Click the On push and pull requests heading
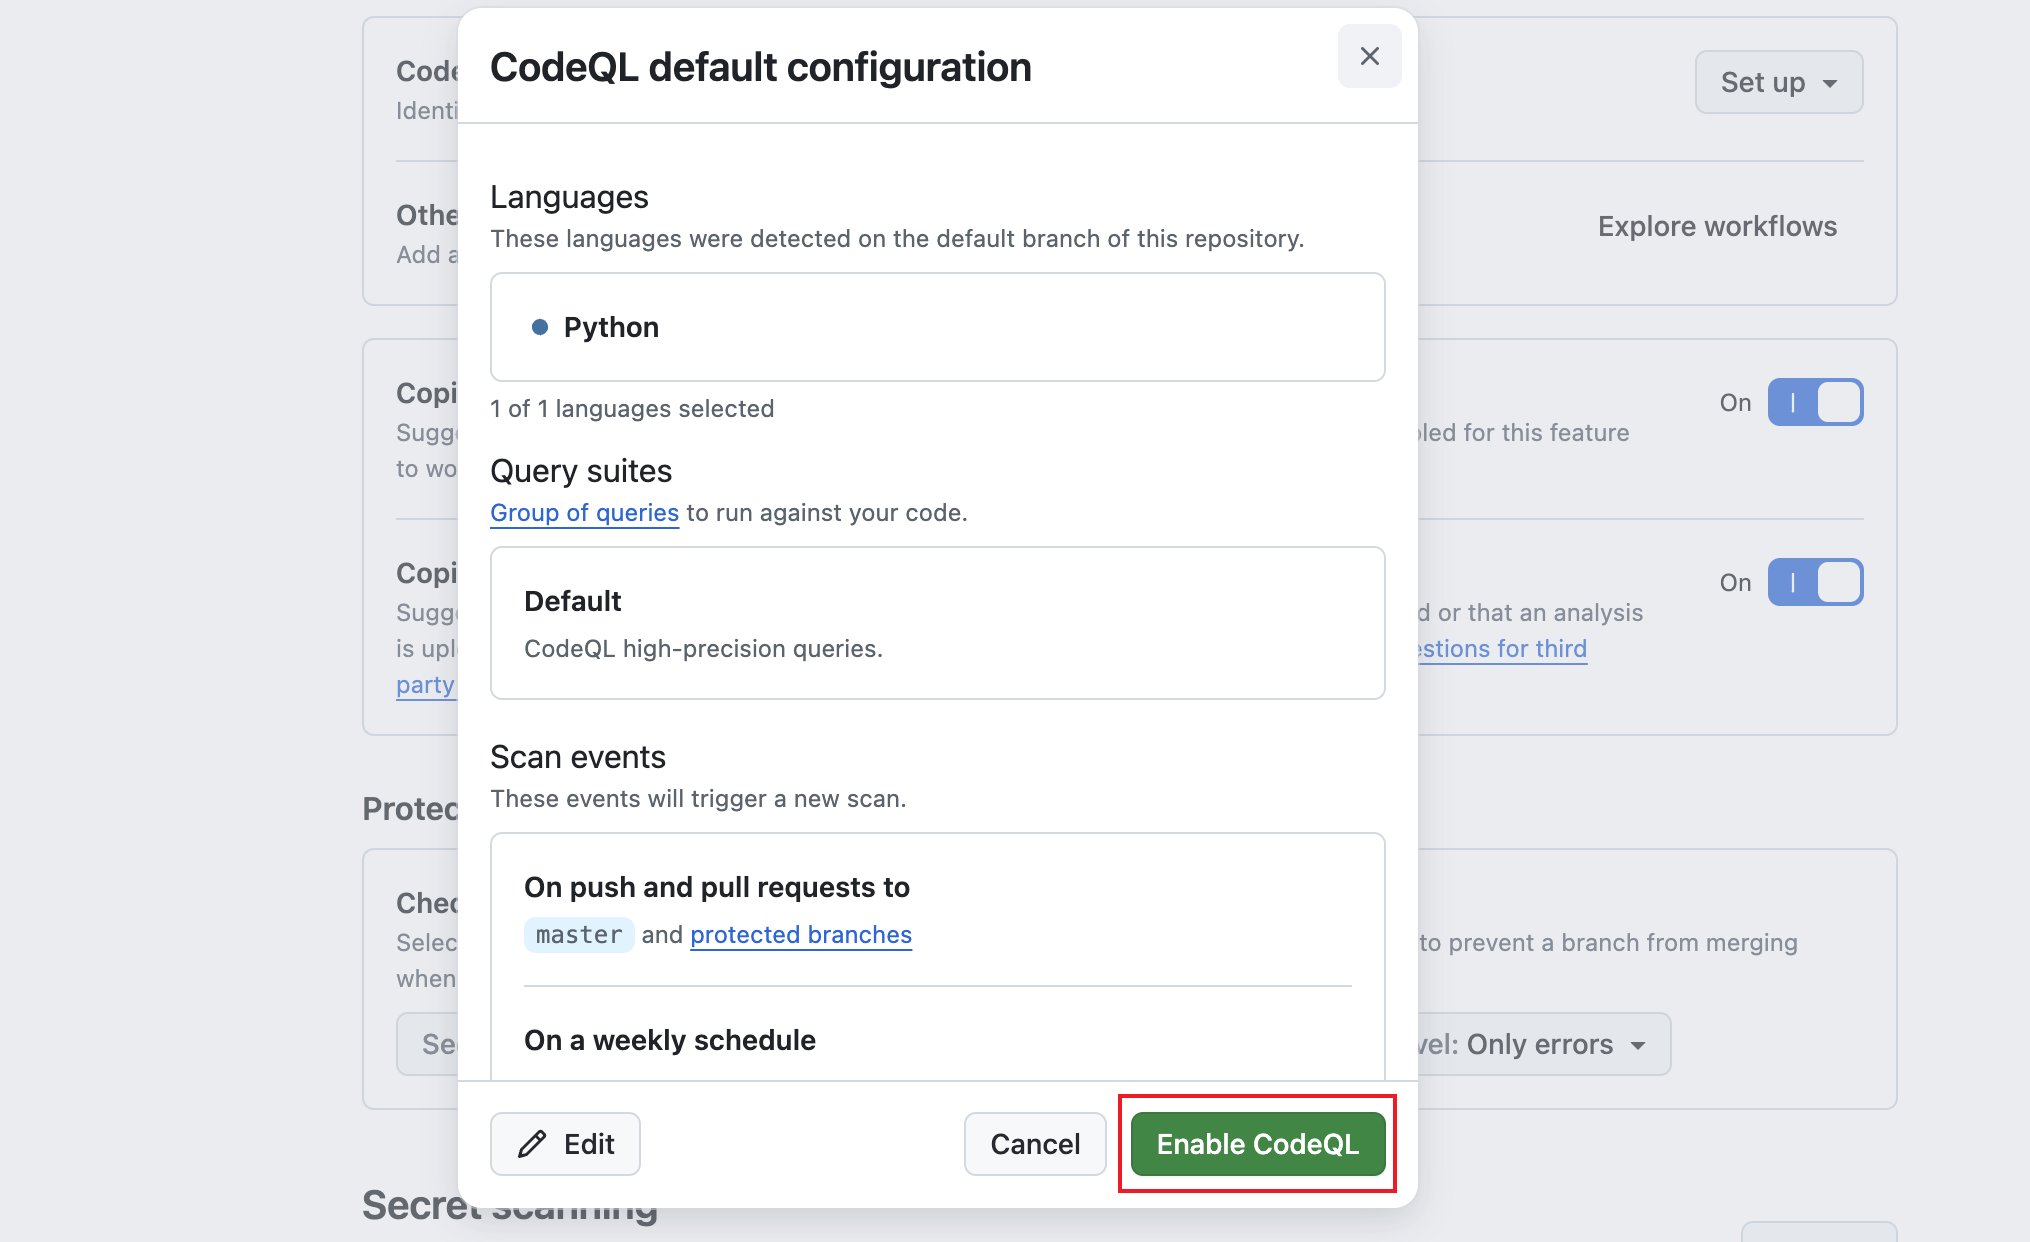The height and width of the screenshot is (1242, 2030). point(716,887)
